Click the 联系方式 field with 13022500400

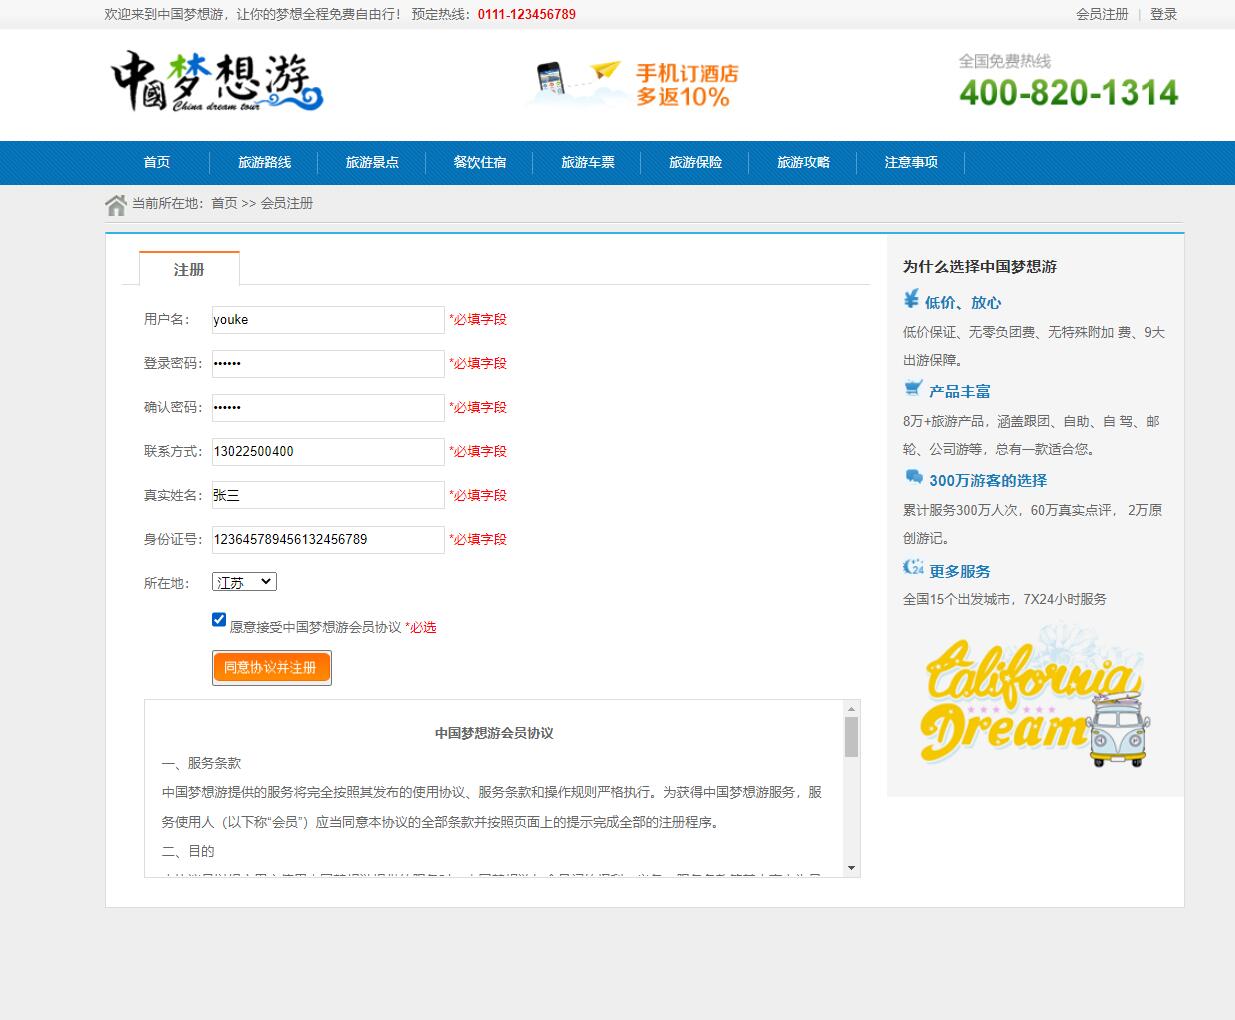click(x=328, y=451)
